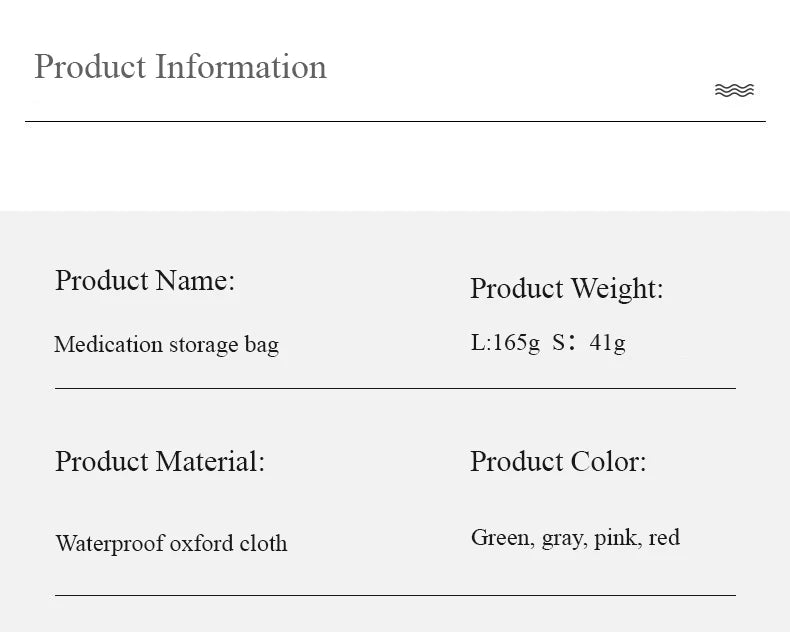Click the word gray in colors
This screenshot has width=790, height=632.
tap(563, 539)
